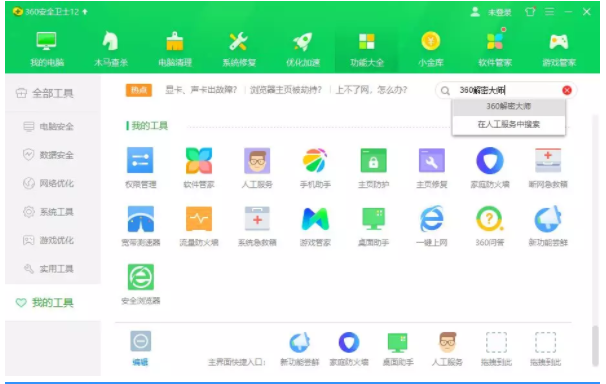Open main menu hamburger icon

(x=549, y=12)
